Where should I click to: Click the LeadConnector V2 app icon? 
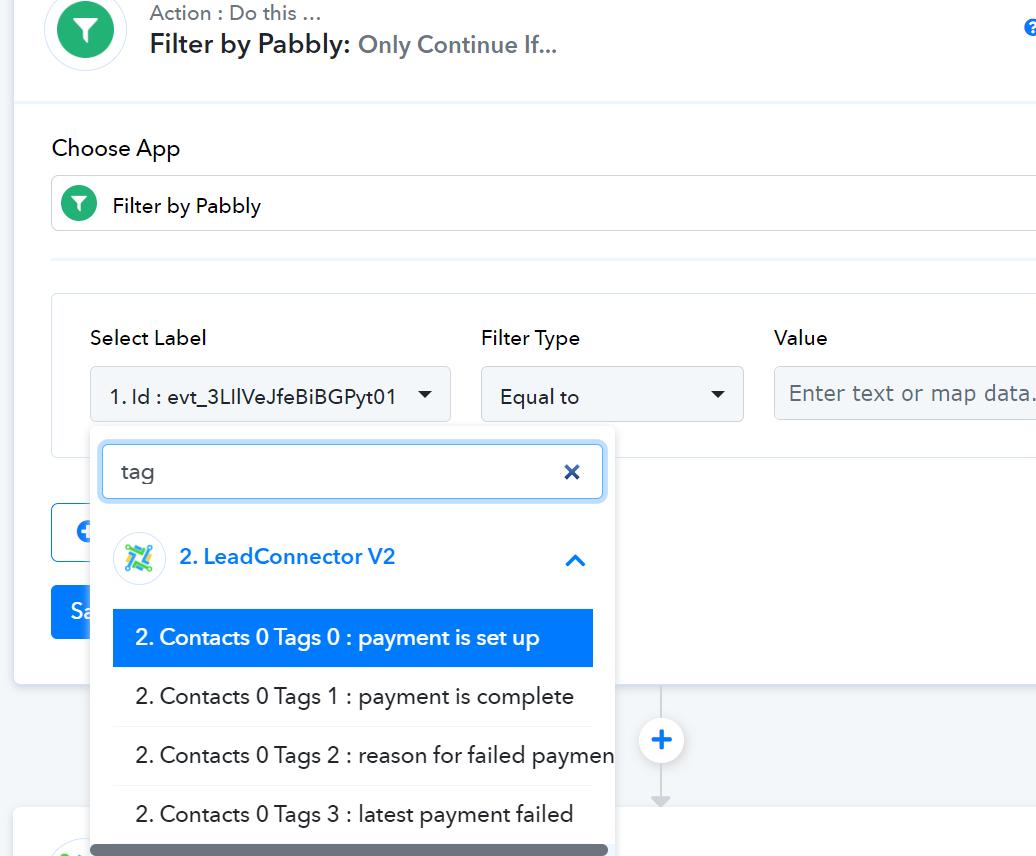point(139,558)
